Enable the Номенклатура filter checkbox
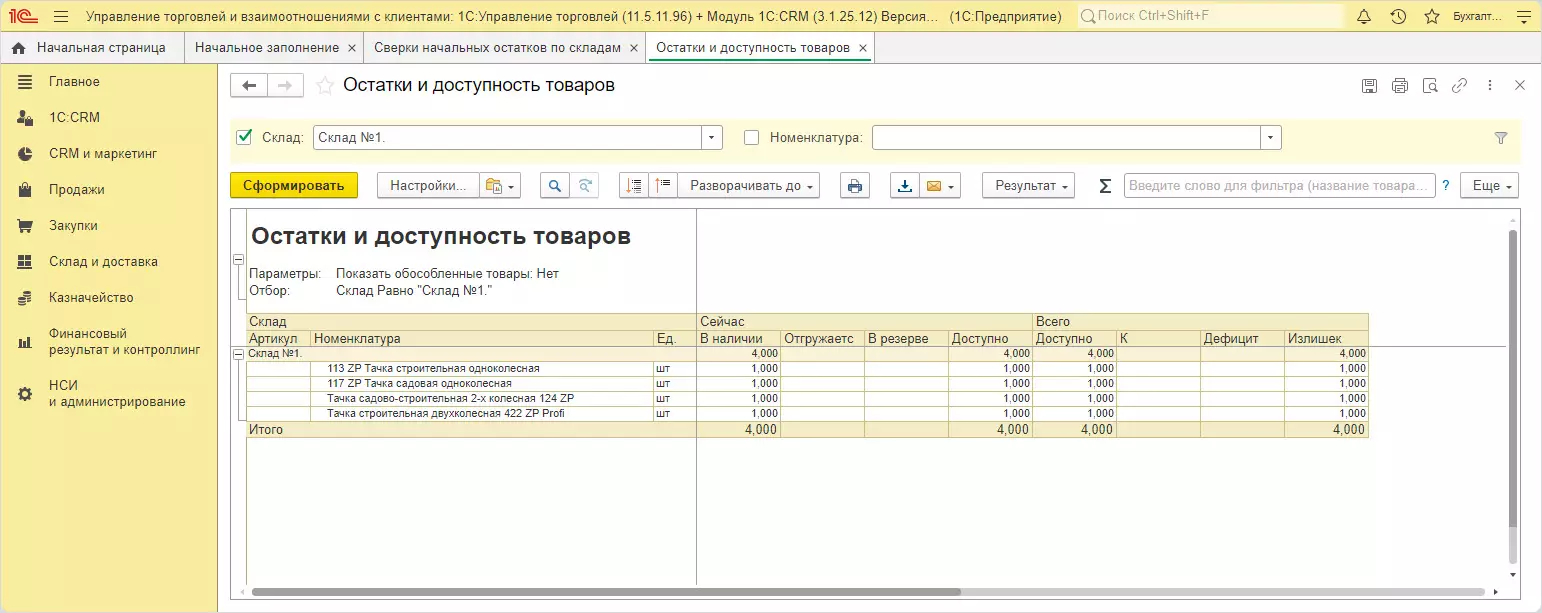1542x613 pixels. [752, 138]
